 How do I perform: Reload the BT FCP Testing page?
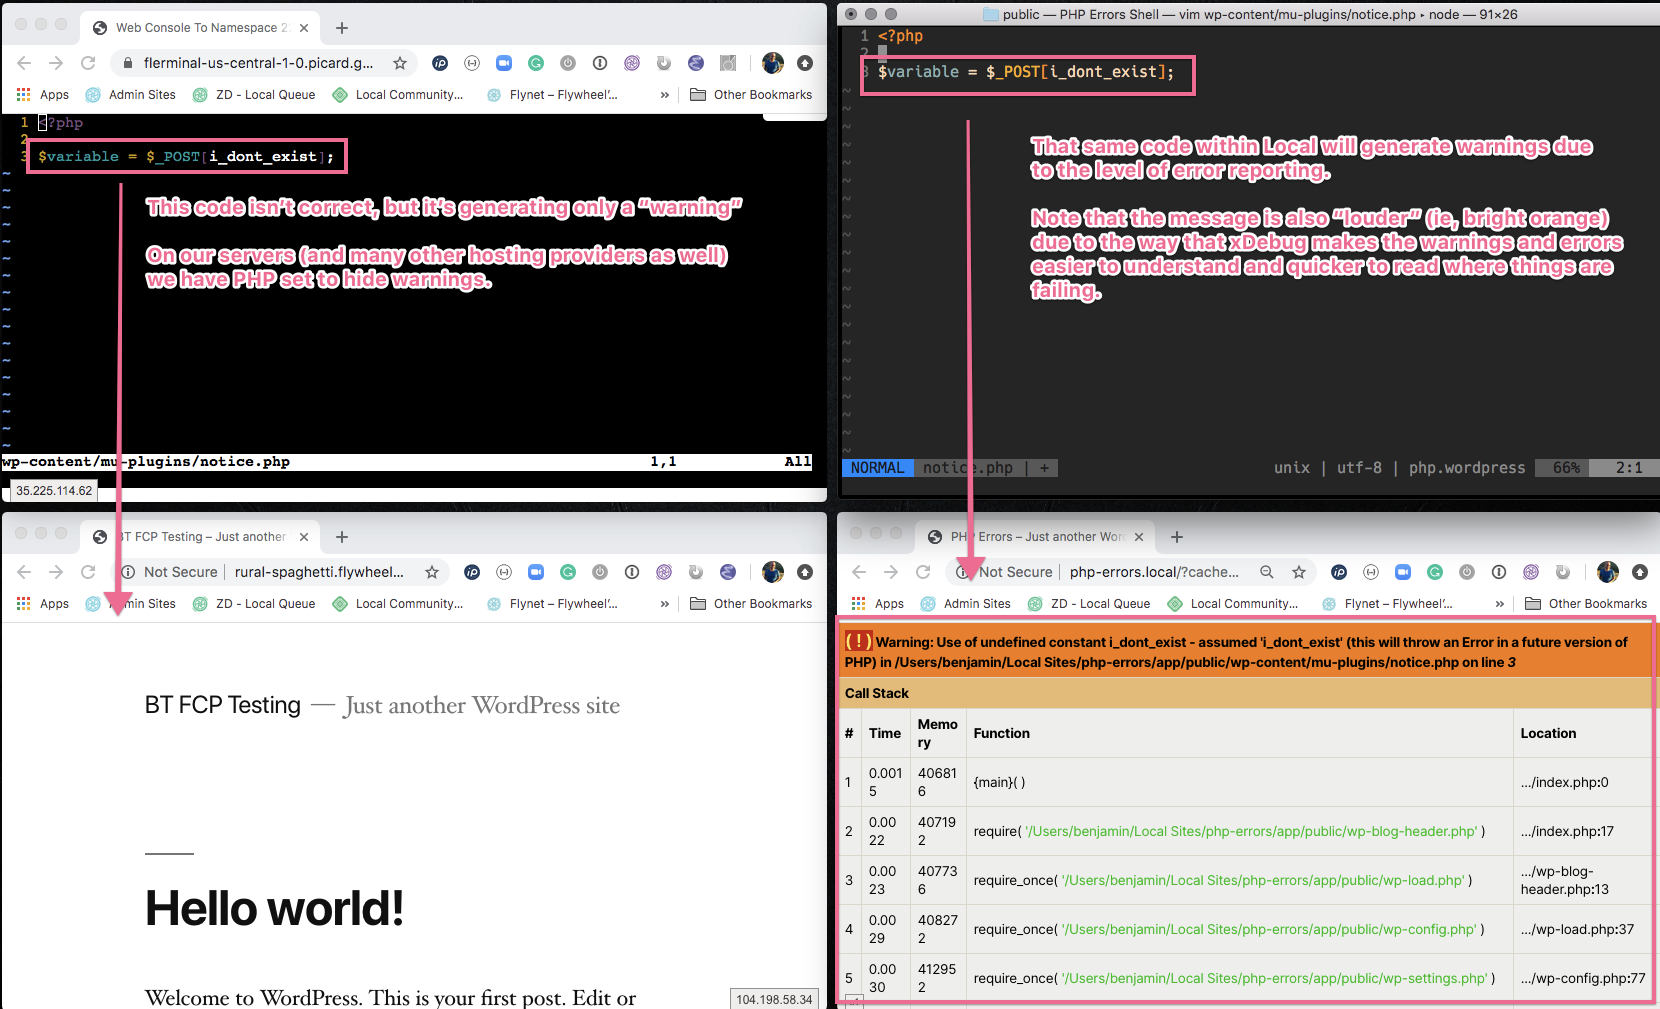(88, 572)
